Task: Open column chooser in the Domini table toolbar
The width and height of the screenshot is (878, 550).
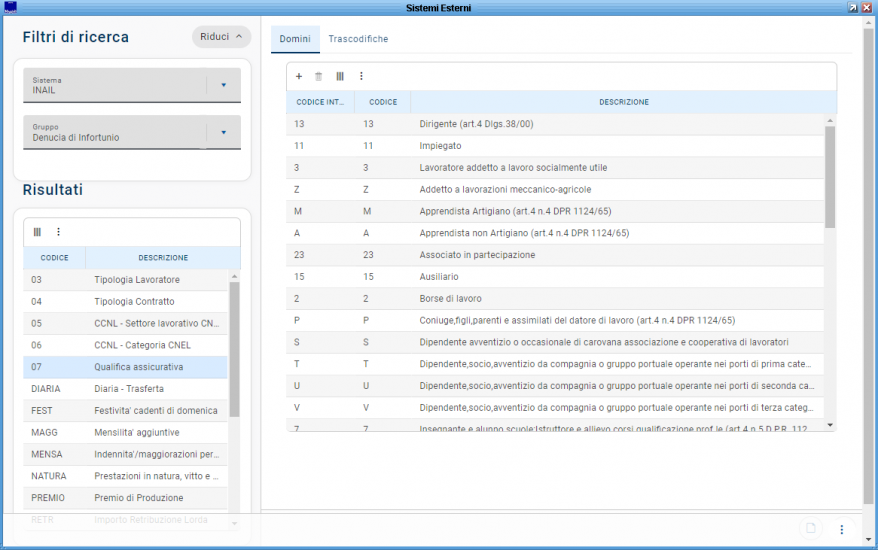Action: click(340, 76)
